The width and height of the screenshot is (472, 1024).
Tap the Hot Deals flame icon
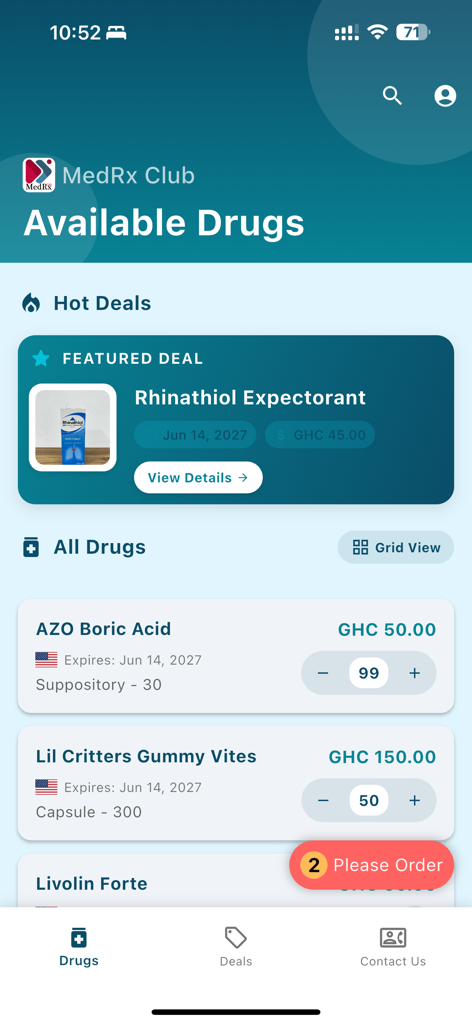pos(31,303)
